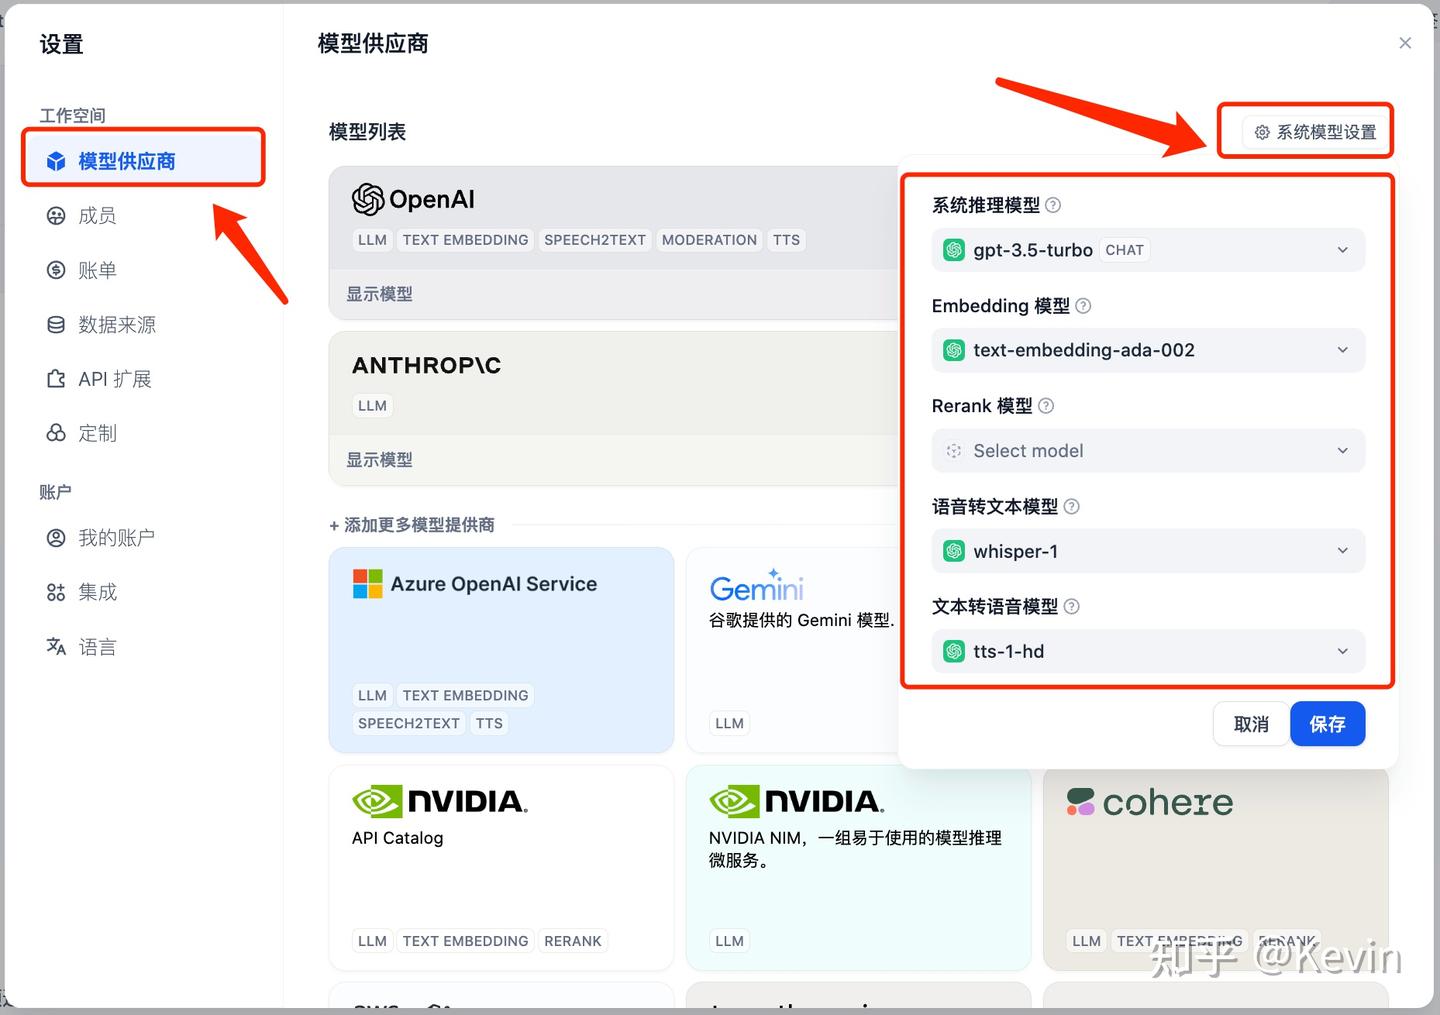Screen dimensions: 1440x1015
Task: Click the 集成 apps icon
Action: pyautogui.click(x=56, y=592)
